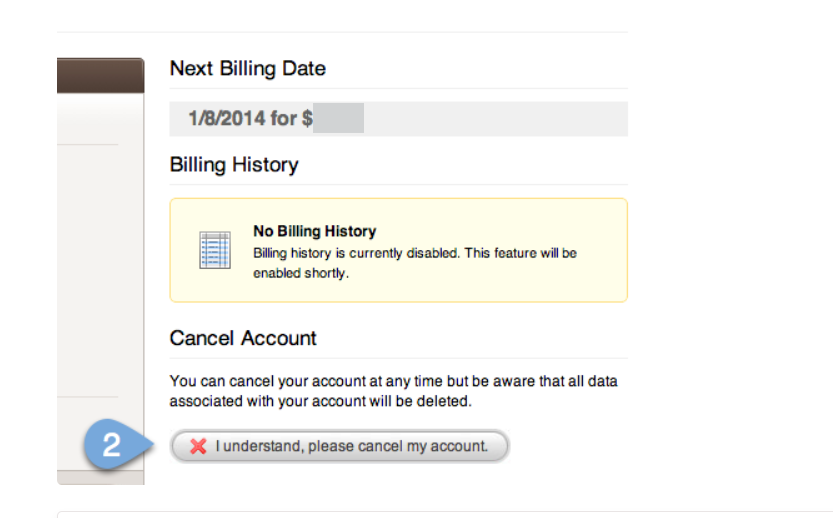The width and height of the screenshot is (833, 518).
Task: Click the bordered panel edge at page bottom
Action: [x=440, y=513]
